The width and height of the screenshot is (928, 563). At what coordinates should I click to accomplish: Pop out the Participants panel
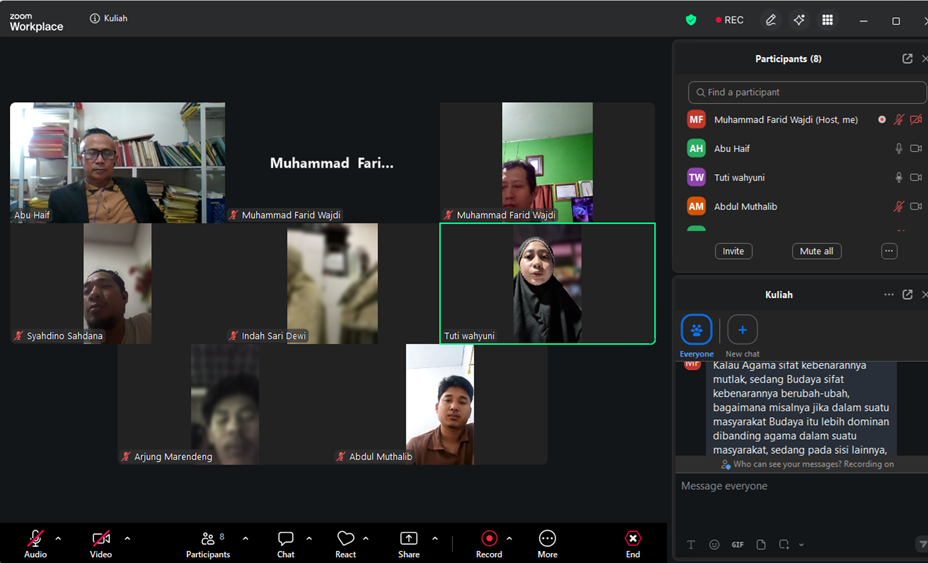(x=907, y=59)
